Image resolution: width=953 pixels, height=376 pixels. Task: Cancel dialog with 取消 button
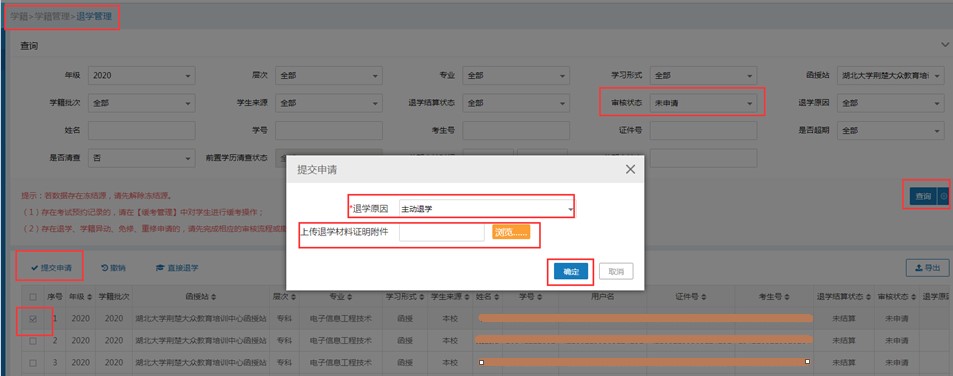(x=616, y=272)
